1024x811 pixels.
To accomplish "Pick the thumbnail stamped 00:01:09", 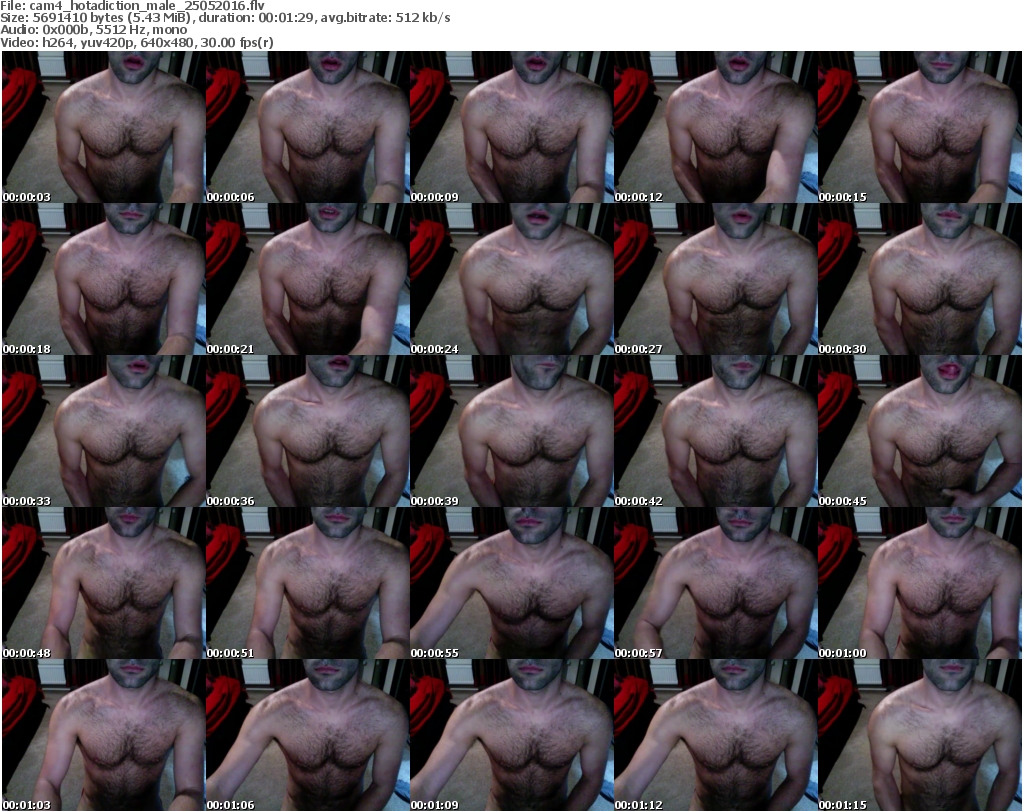I will (512, 735).
